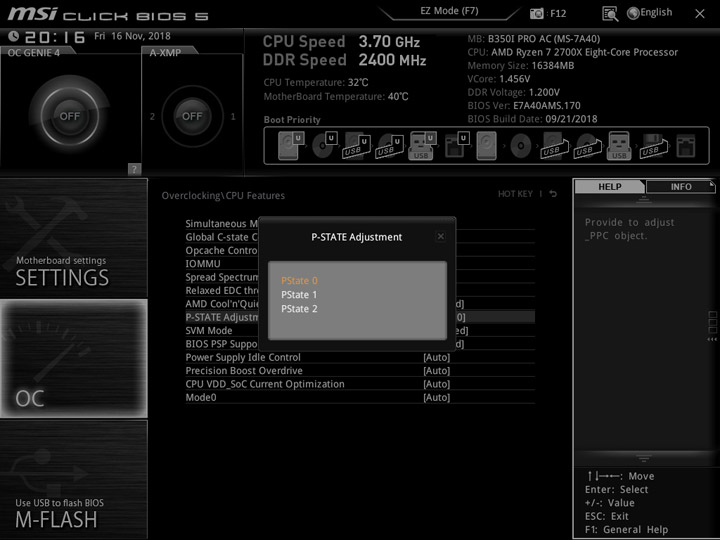This screenshot has width=720, height=540.
Task: Select UEFI USB key boot icon
Action: click(422, 146)
